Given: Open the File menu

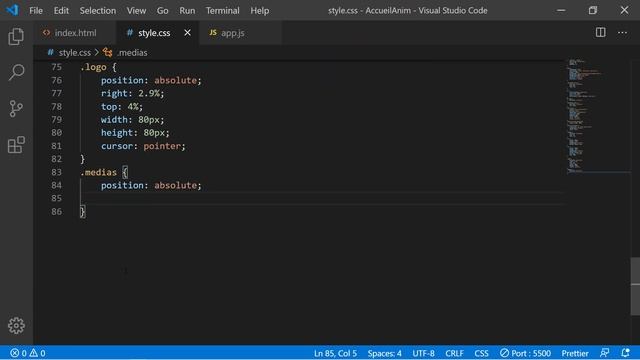Looking at the screenshot, I should pos(36,11).
